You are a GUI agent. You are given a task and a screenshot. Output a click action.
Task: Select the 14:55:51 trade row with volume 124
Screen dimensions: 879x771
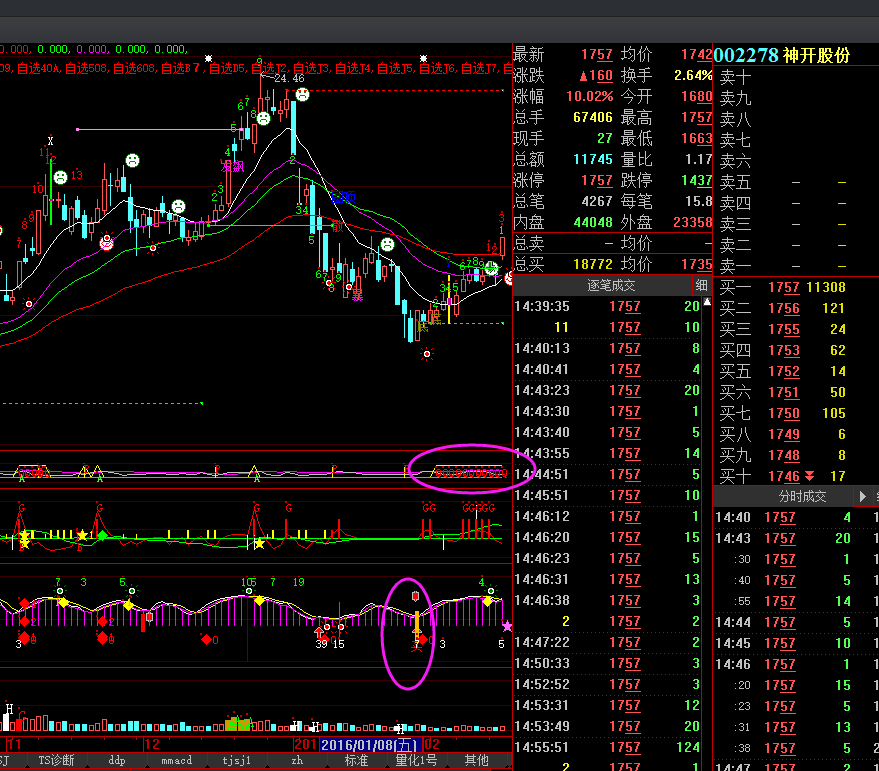click(x=607, y=747)
